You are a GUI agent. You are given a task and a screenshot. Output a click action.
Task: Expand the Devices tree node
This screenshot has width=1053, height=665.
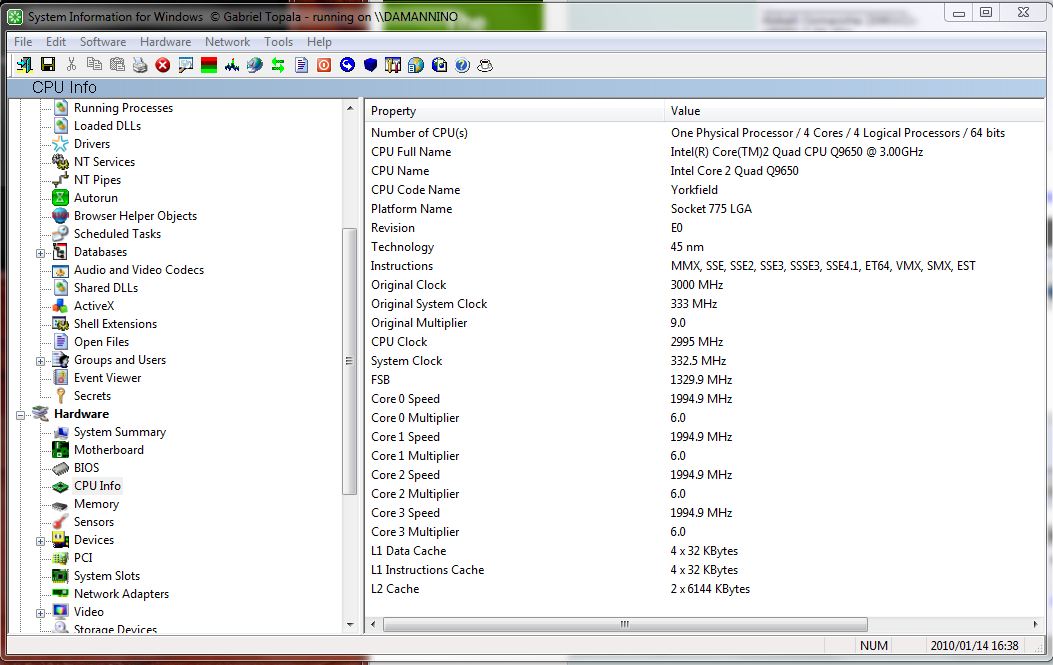[40, 541]
